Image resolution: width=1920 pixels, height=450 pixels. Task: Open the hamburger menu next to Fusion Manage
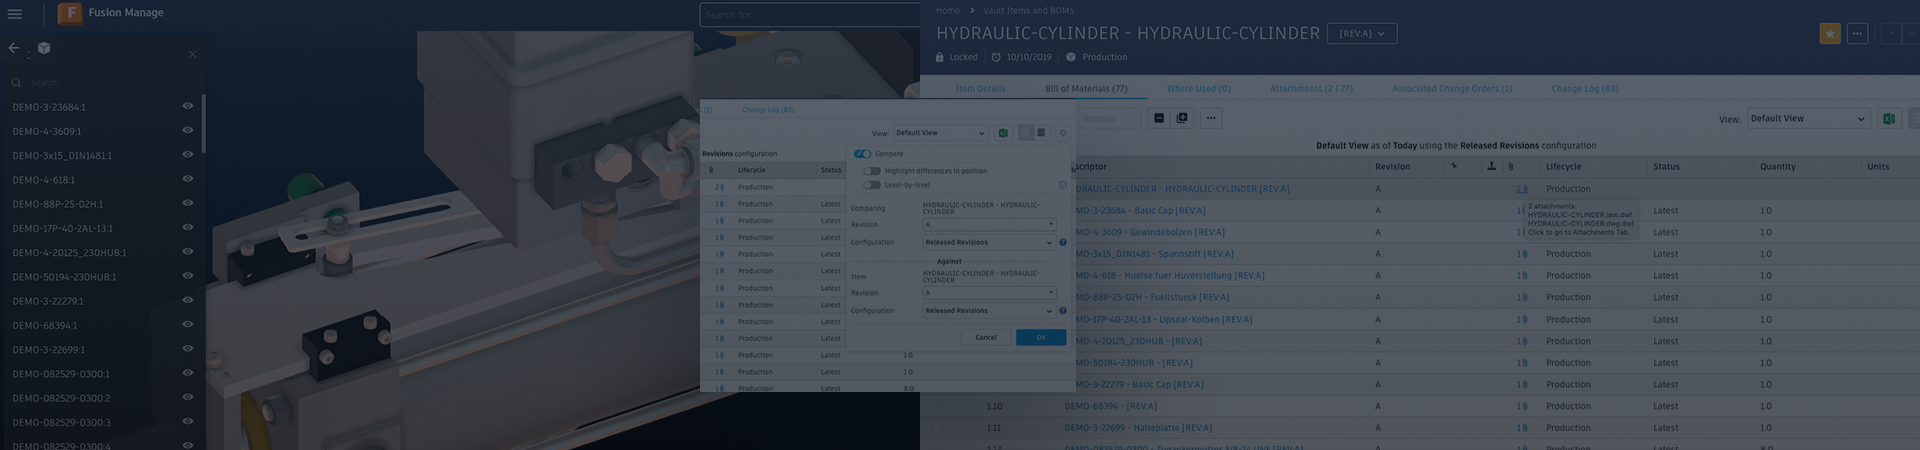(x=15, y=14)
